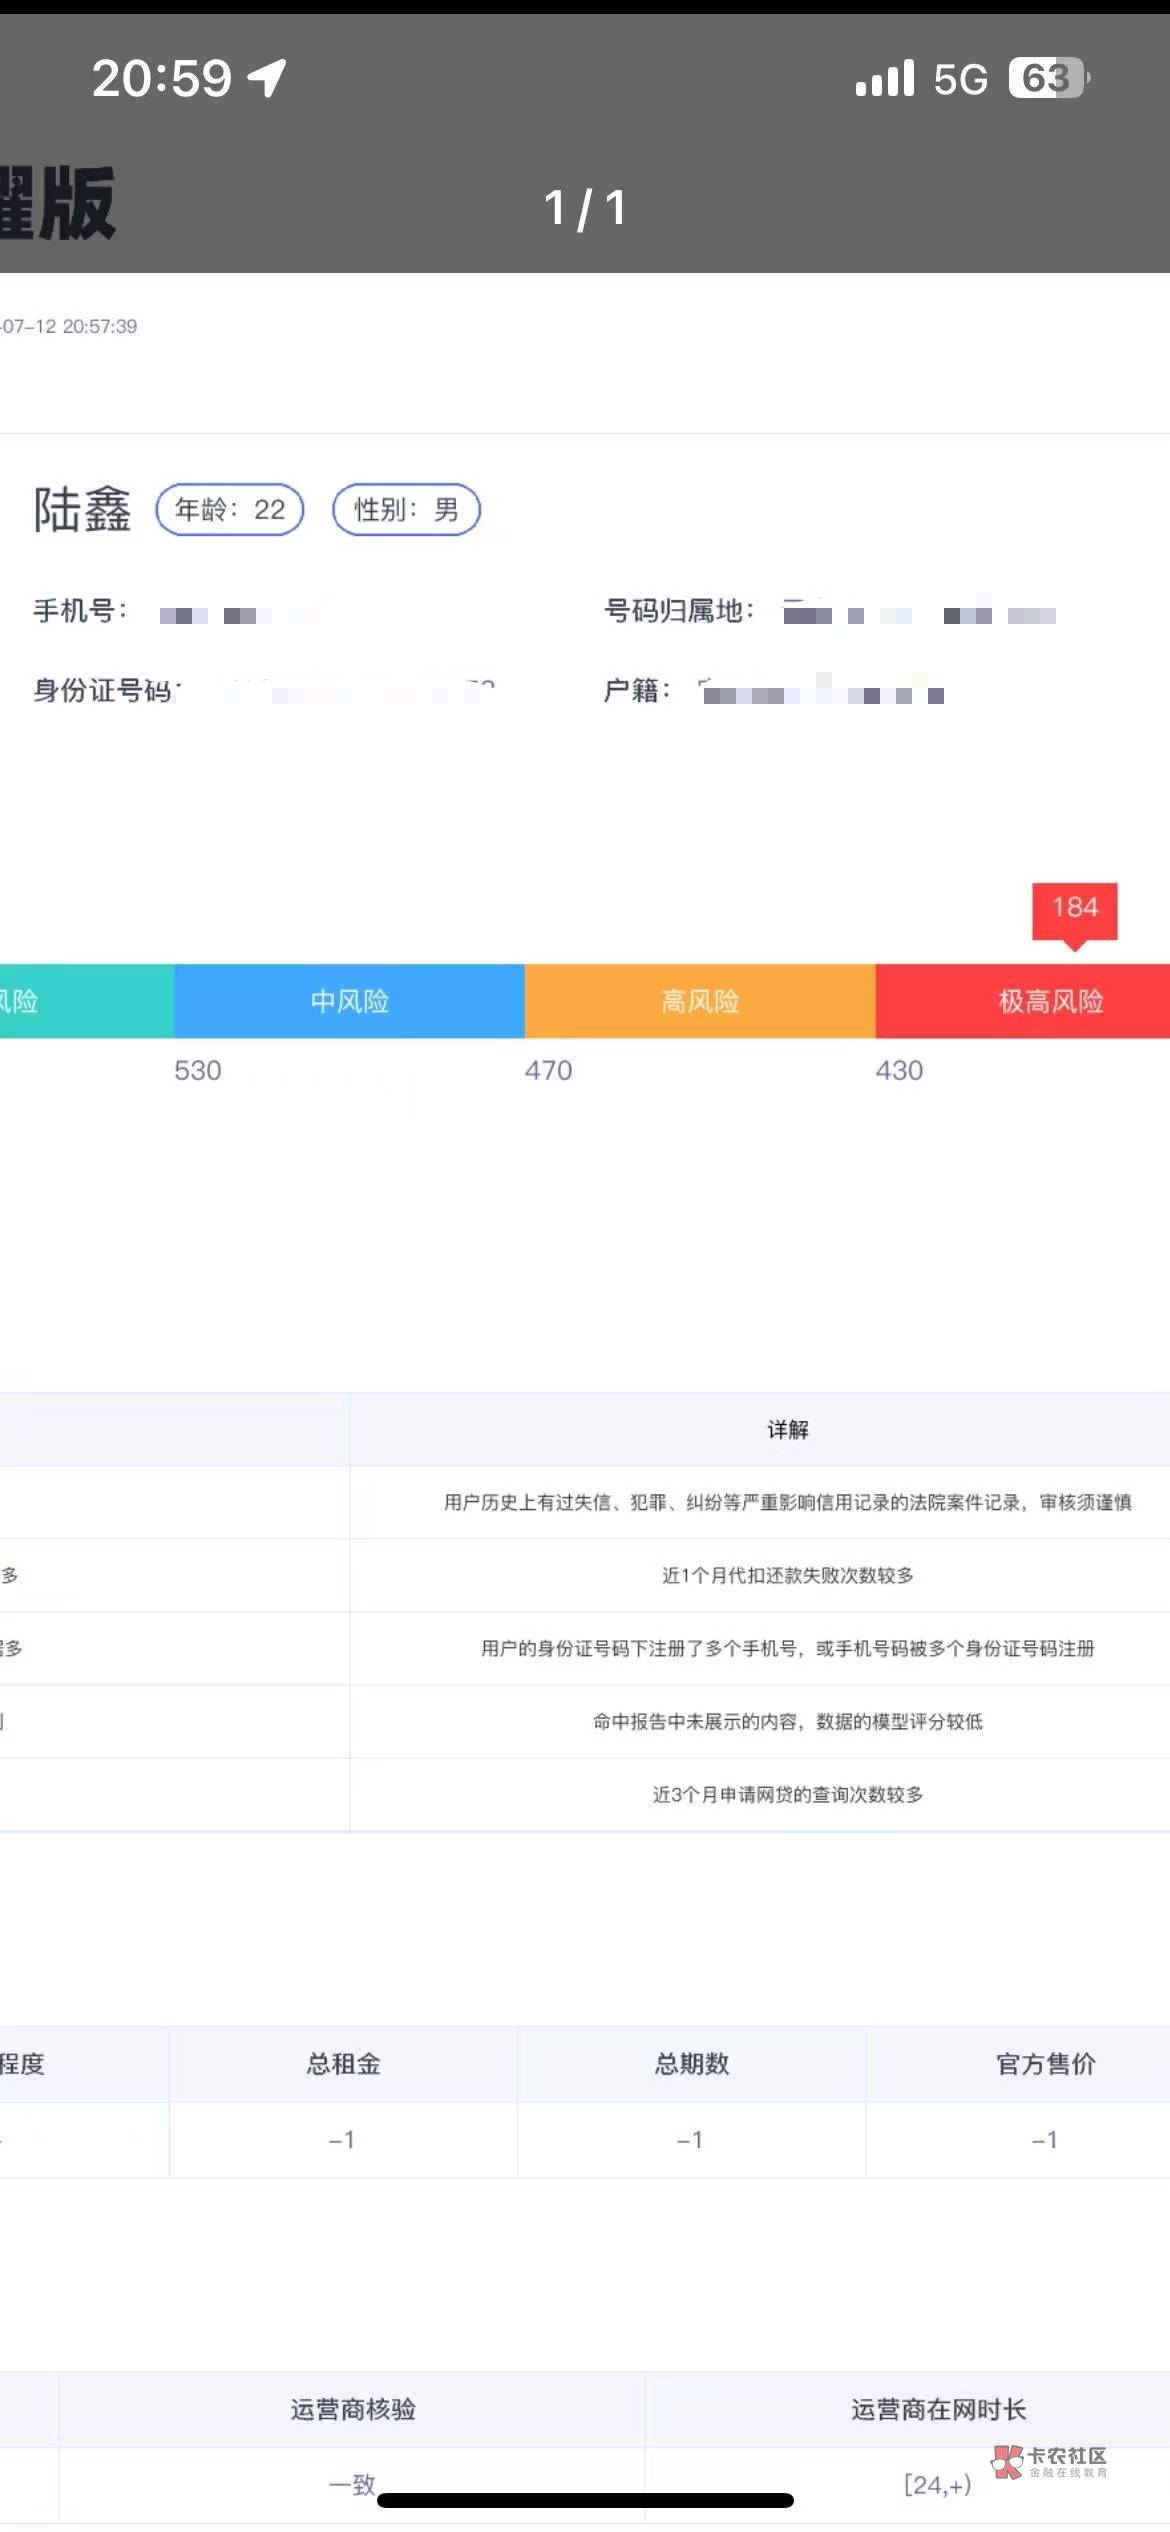Select the blue 中风险 segment
This screenshot has height=2532, width=1170.
pyautogui.click(x=349, y=1001)
